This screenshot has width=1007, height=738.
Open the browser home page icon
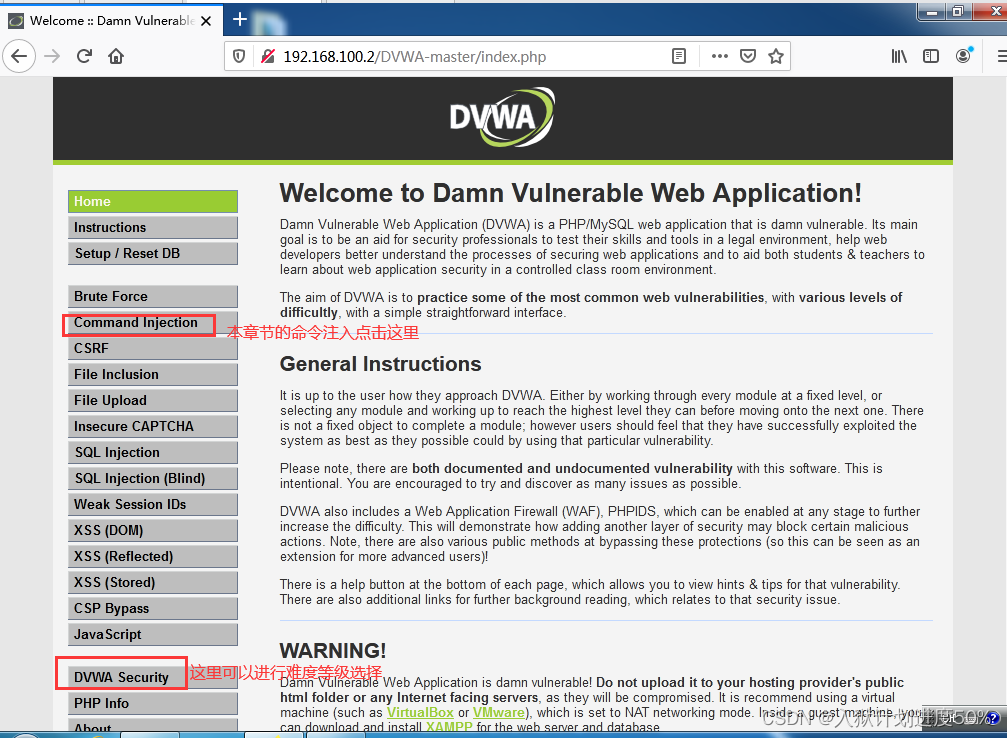[x=116, y=57]
